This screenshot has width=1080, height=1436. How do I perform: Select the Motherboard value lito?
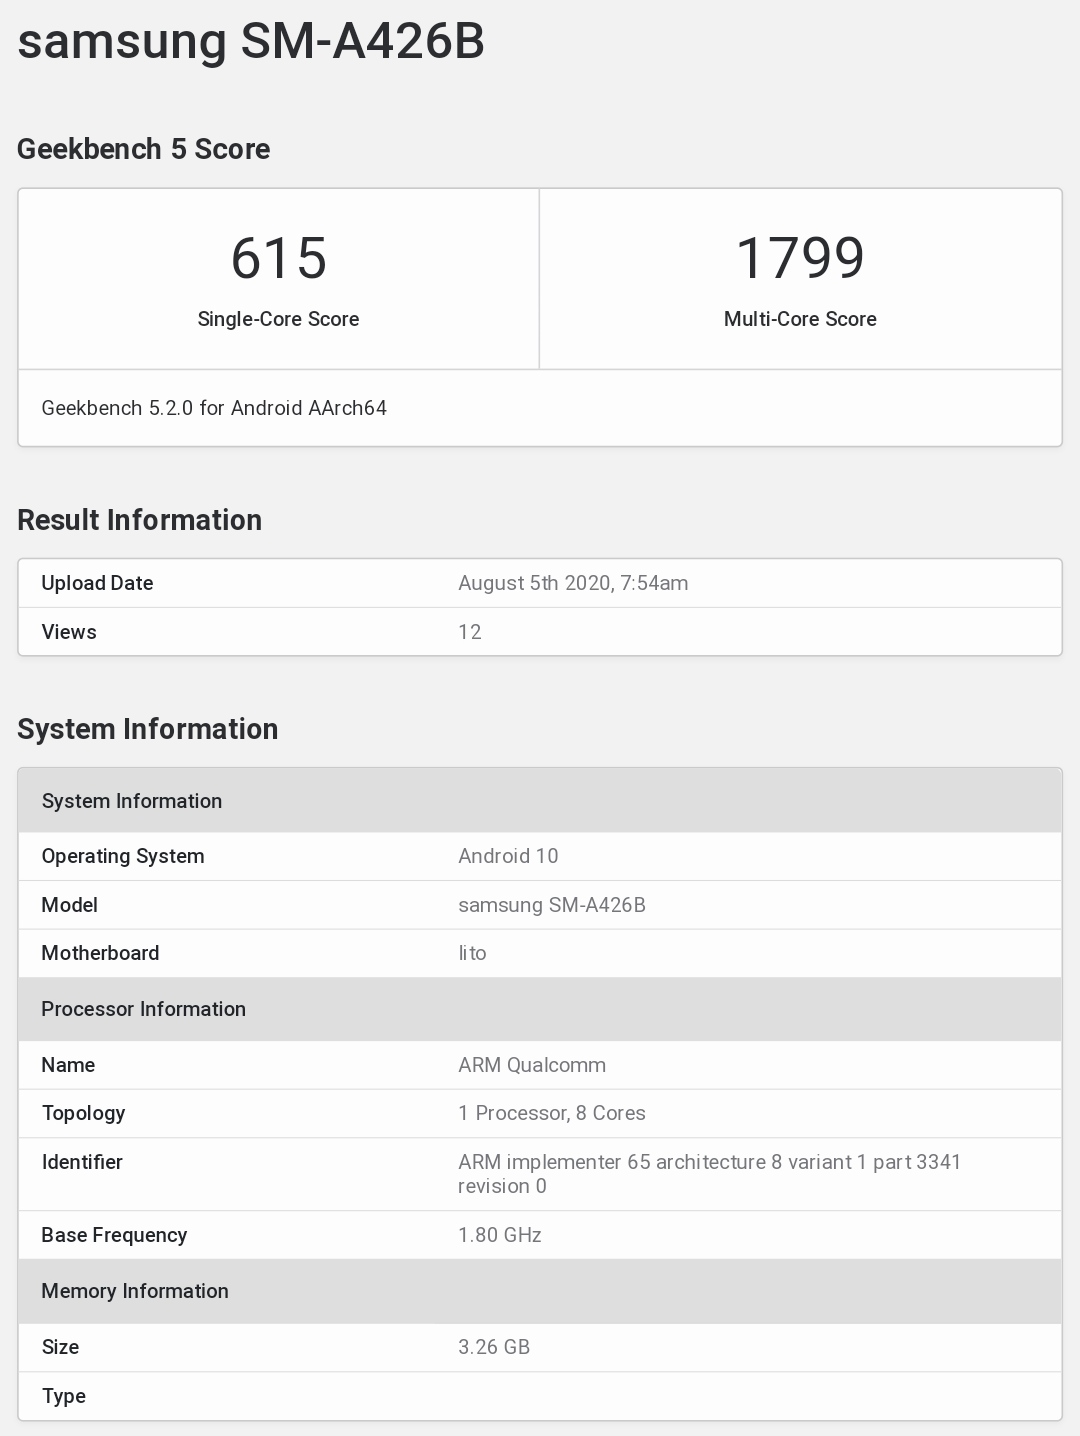[x=472, y=953]
